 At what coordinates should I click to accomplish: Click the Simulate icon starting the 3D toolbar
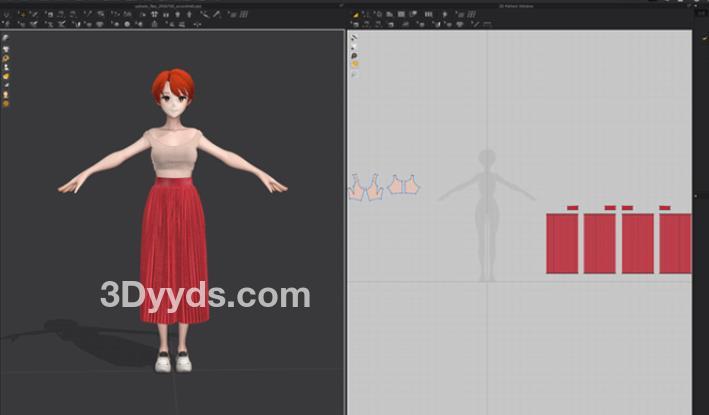tap(5, 14)
